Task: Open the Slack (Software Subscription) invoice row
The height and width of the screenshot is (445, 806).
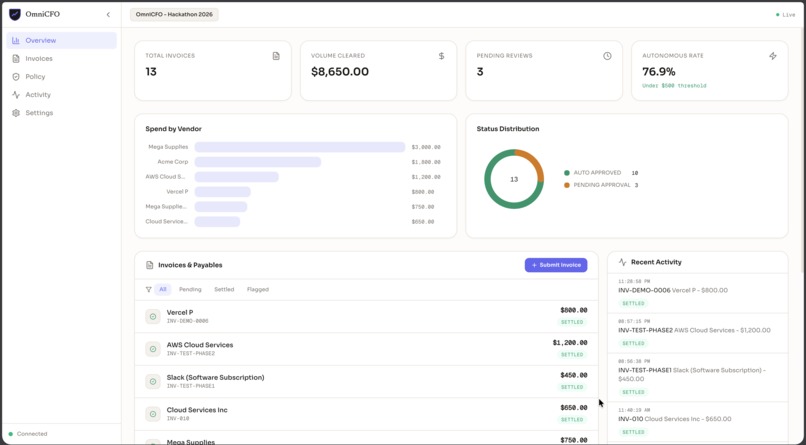Action: click(x=367, y=381)
